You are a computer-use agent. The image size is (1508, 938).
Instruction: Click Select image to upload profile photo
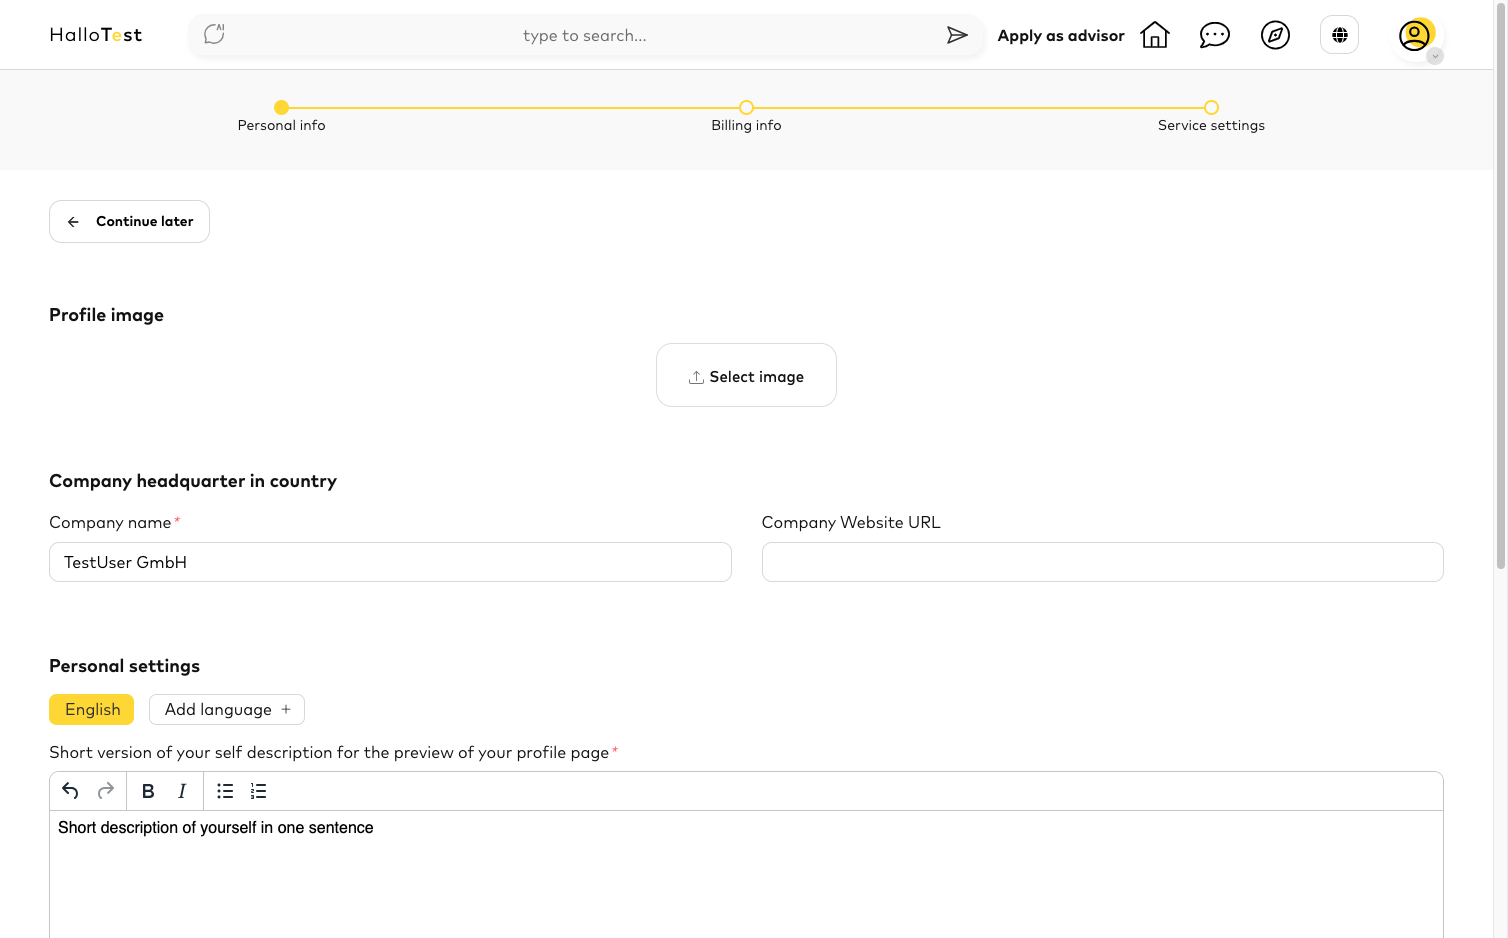click(x=746, y=375)
